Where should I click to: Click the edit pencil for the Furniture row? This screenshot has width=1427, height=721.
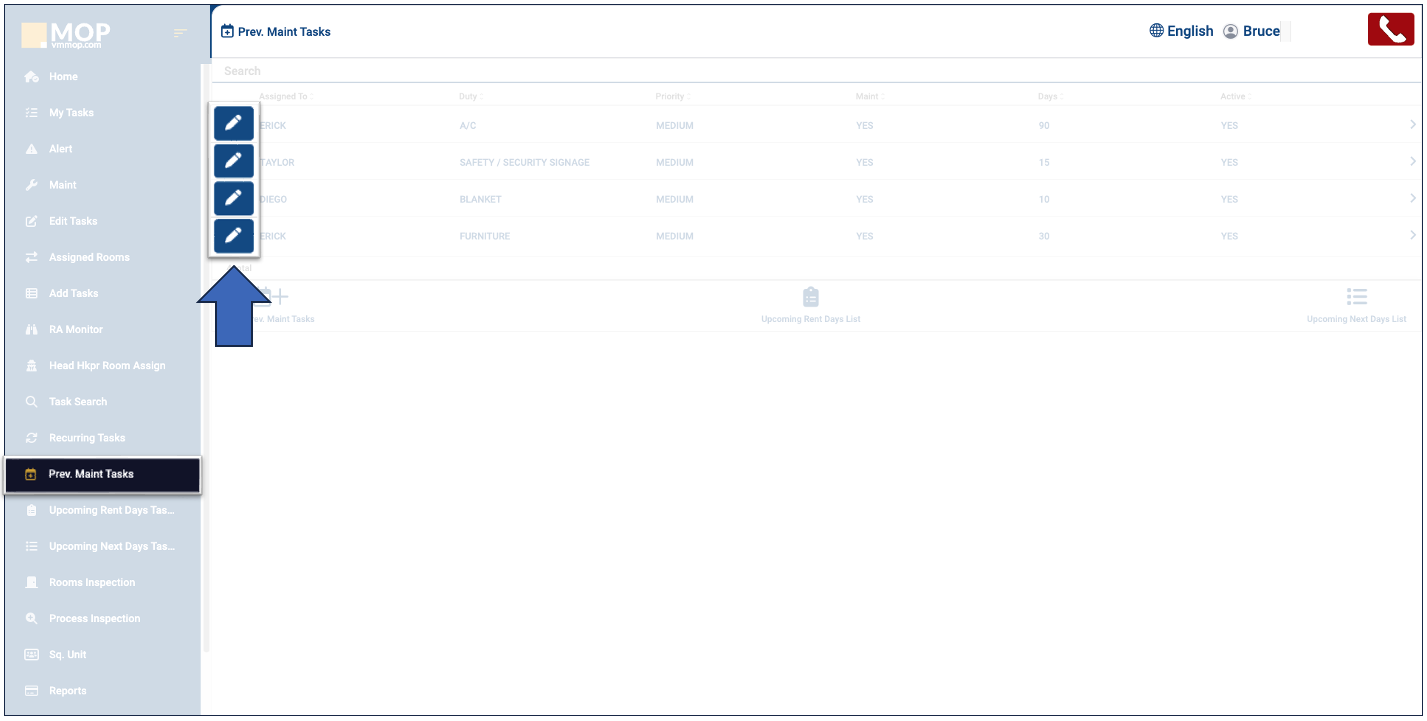point(233,236)
